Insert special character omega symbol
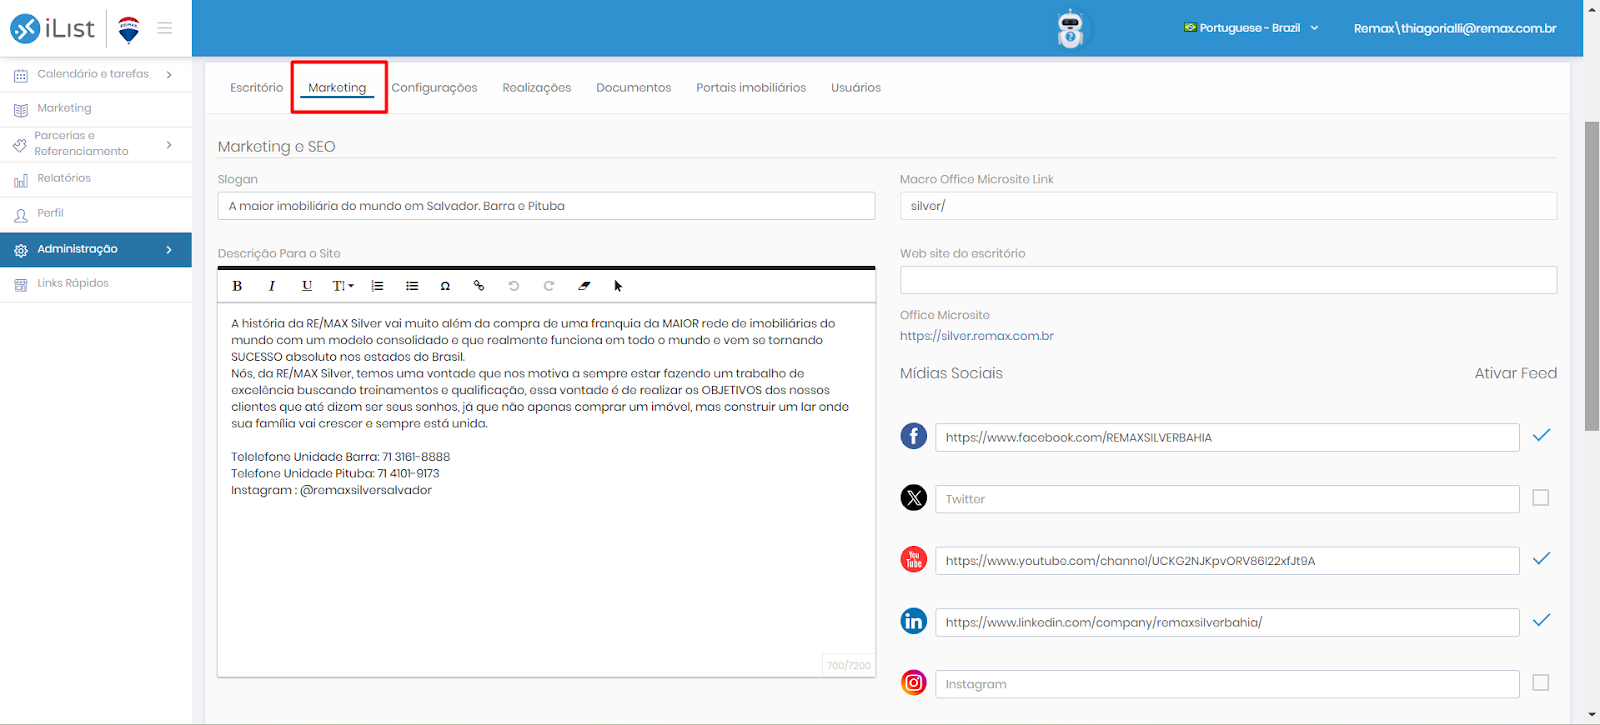Viewport: 1600px width, 725px height. [x=445, y=286]
